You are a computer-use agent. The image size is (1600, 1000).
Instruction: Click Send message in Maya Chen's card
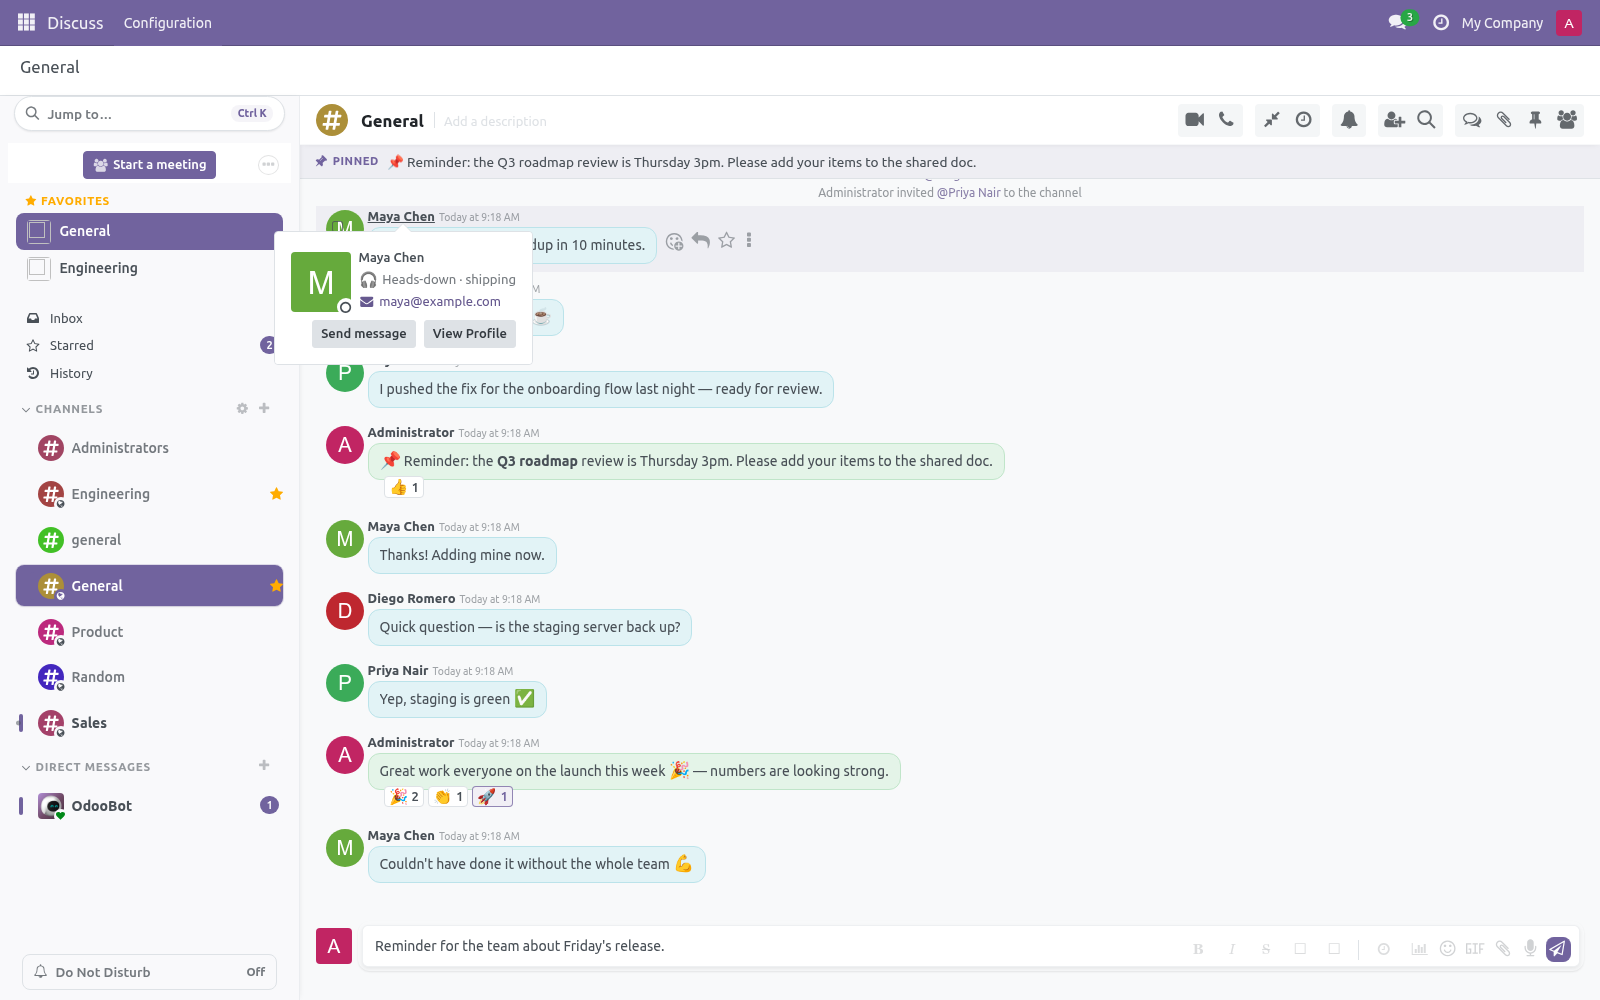point(364,334)
